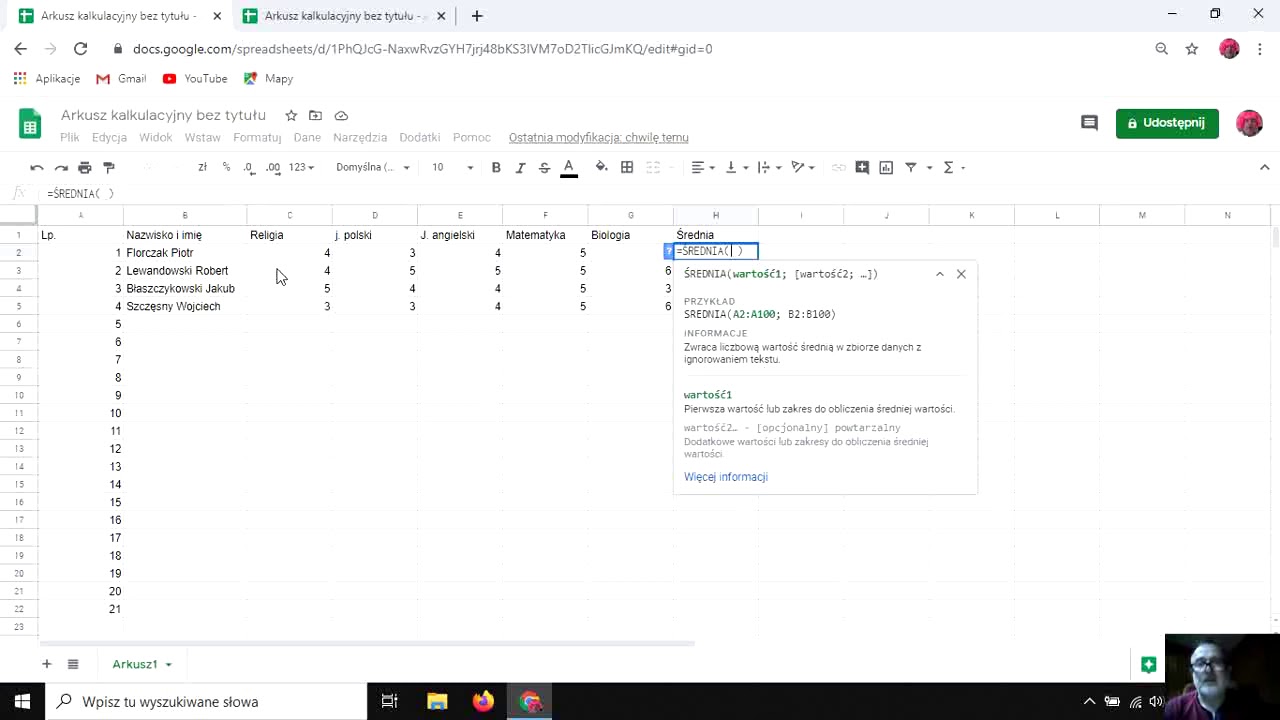This screenshot has width=1280, height=720.
Task: Open the Arkusz1 sheet tab menu arrow
Action: pyautogui.click(x=168, y=665)
